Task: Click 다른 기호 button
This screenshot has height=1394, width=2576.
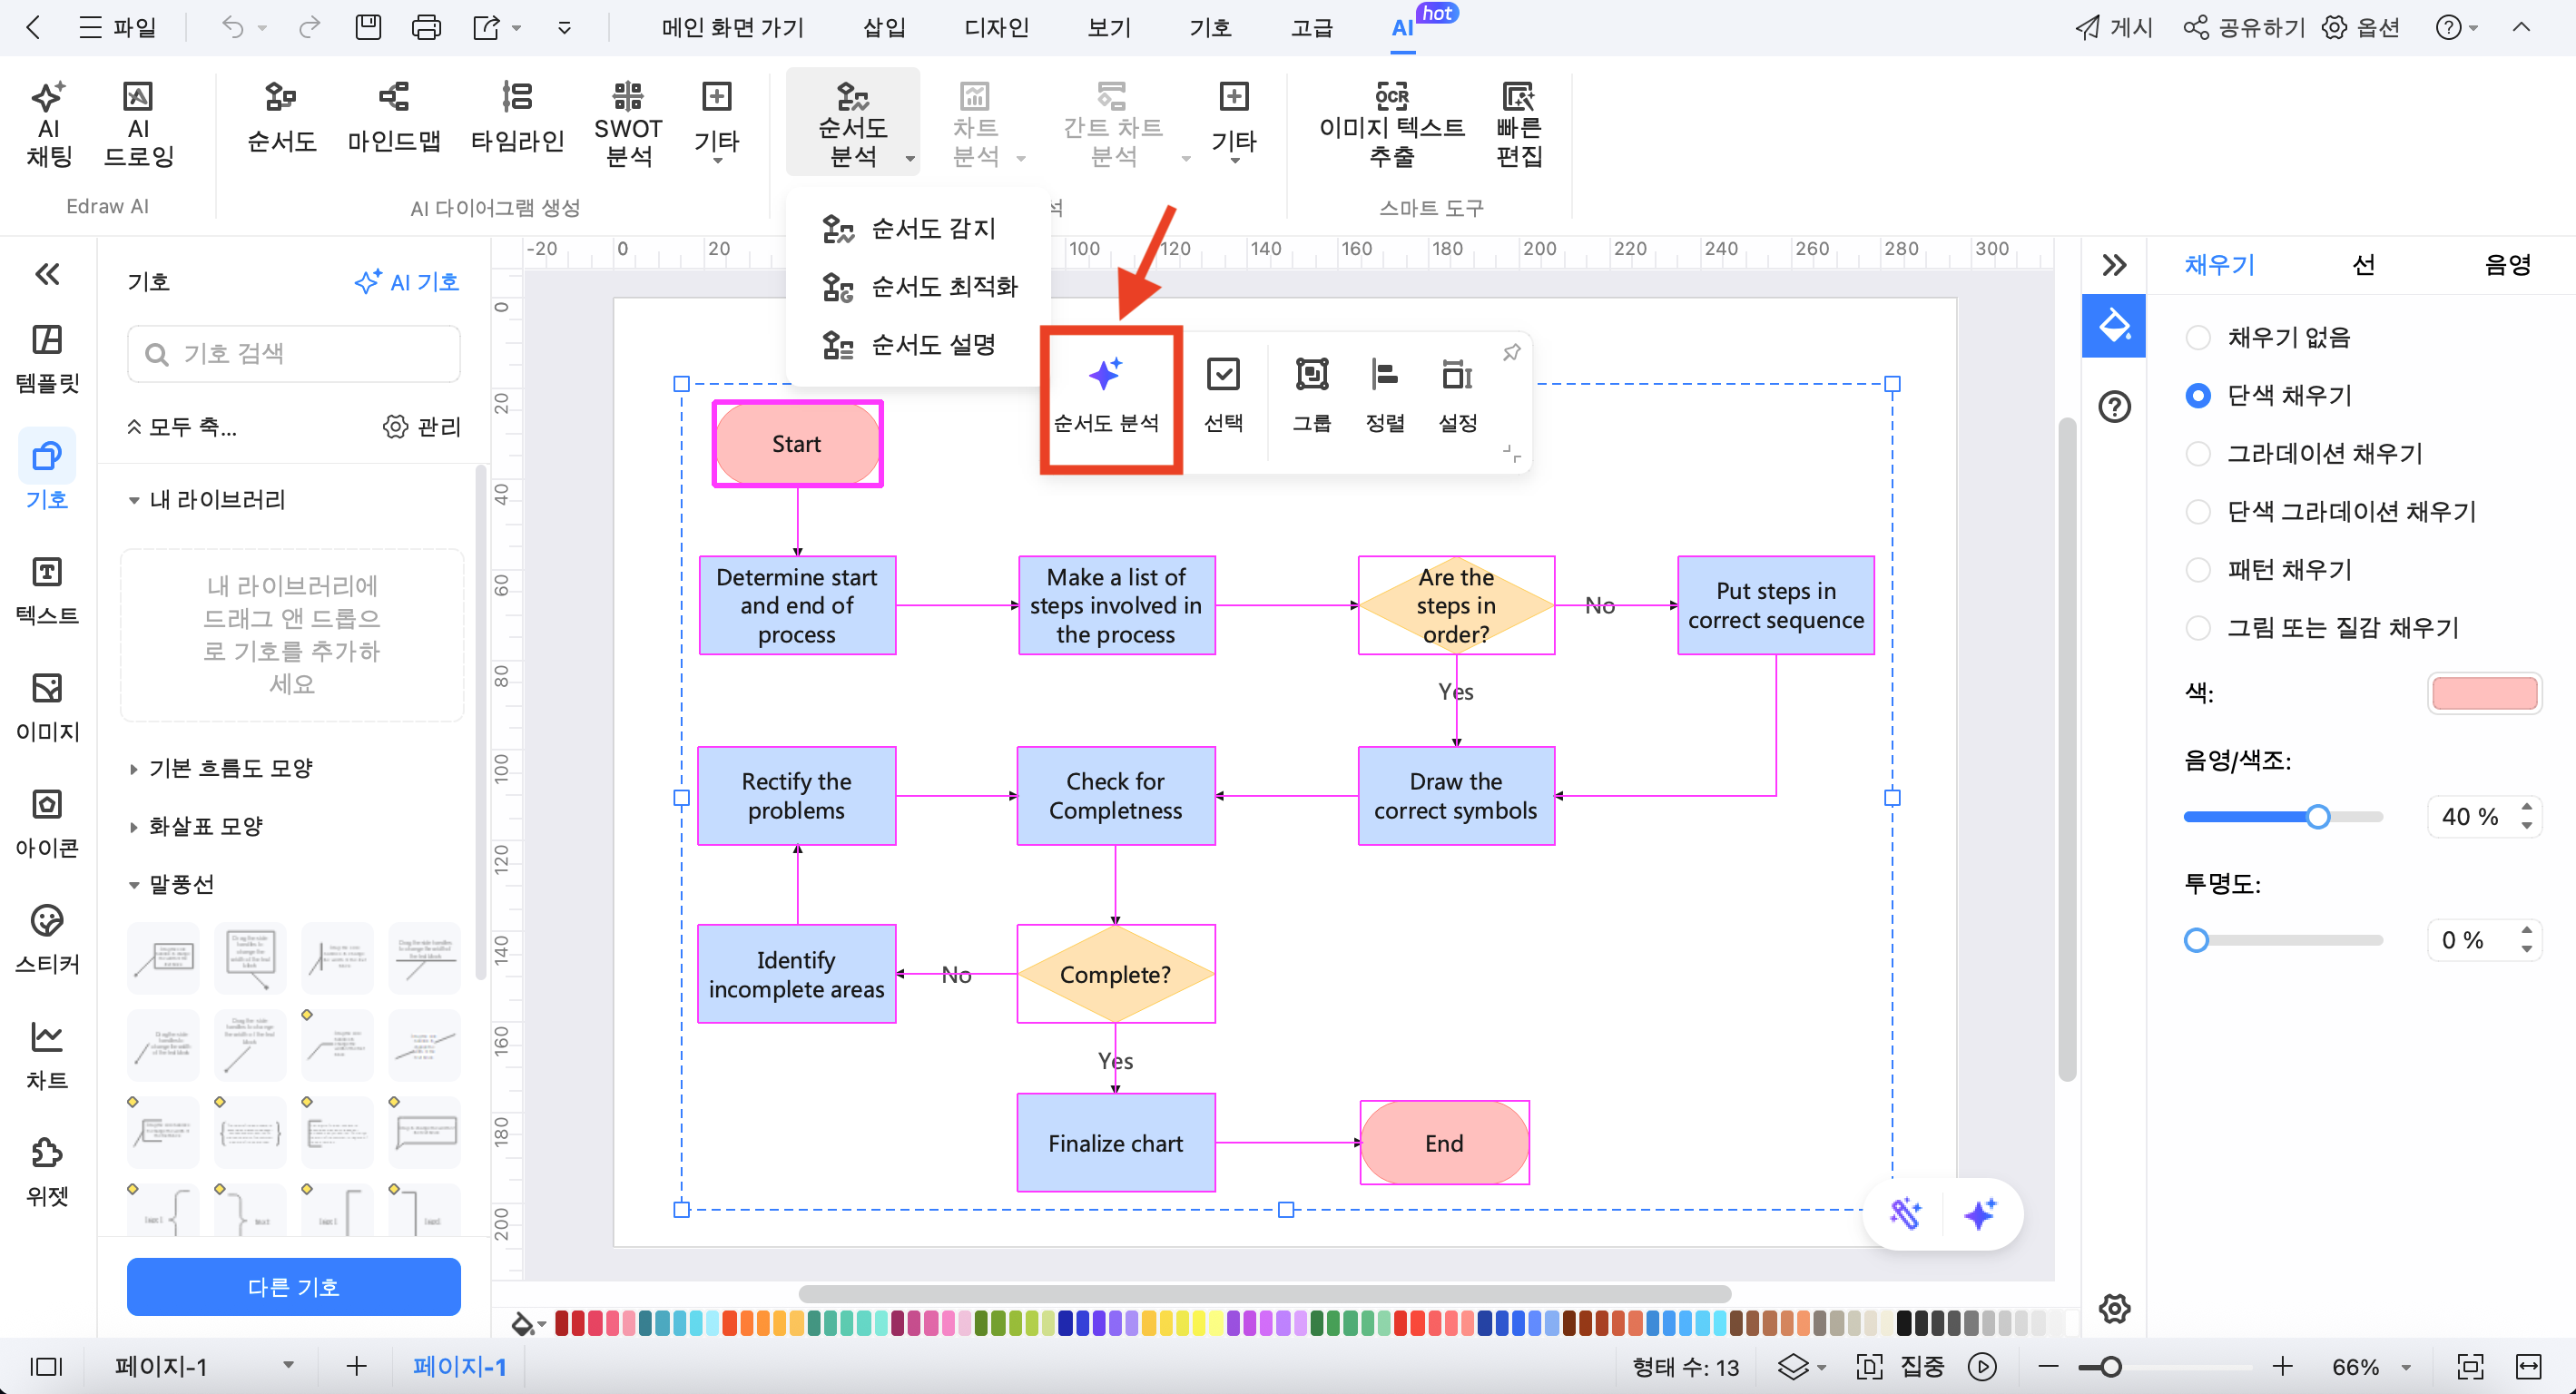Action: [x=293, y=1287]
